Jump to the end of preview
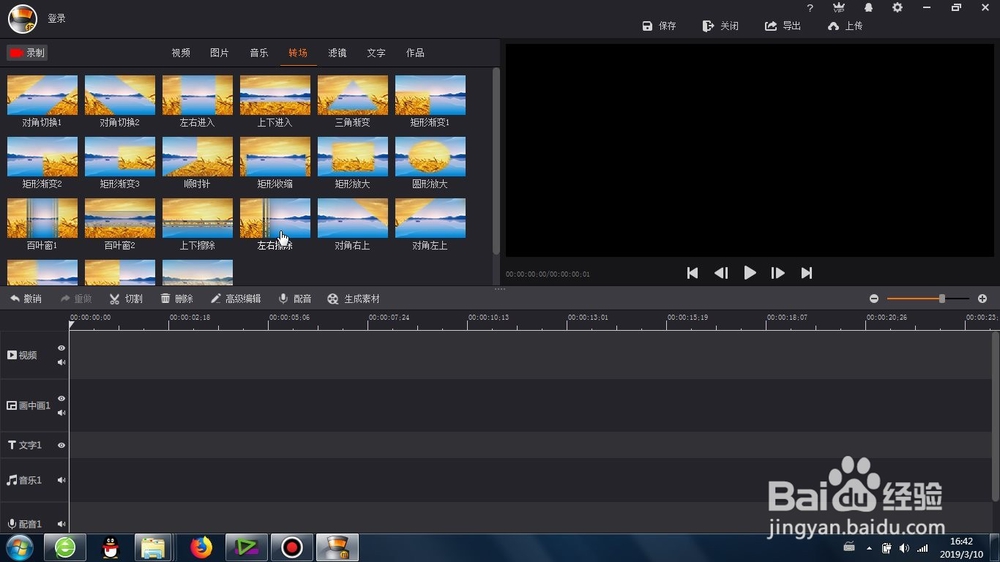This screenshot has width=1000, height=562. (807, 273)
